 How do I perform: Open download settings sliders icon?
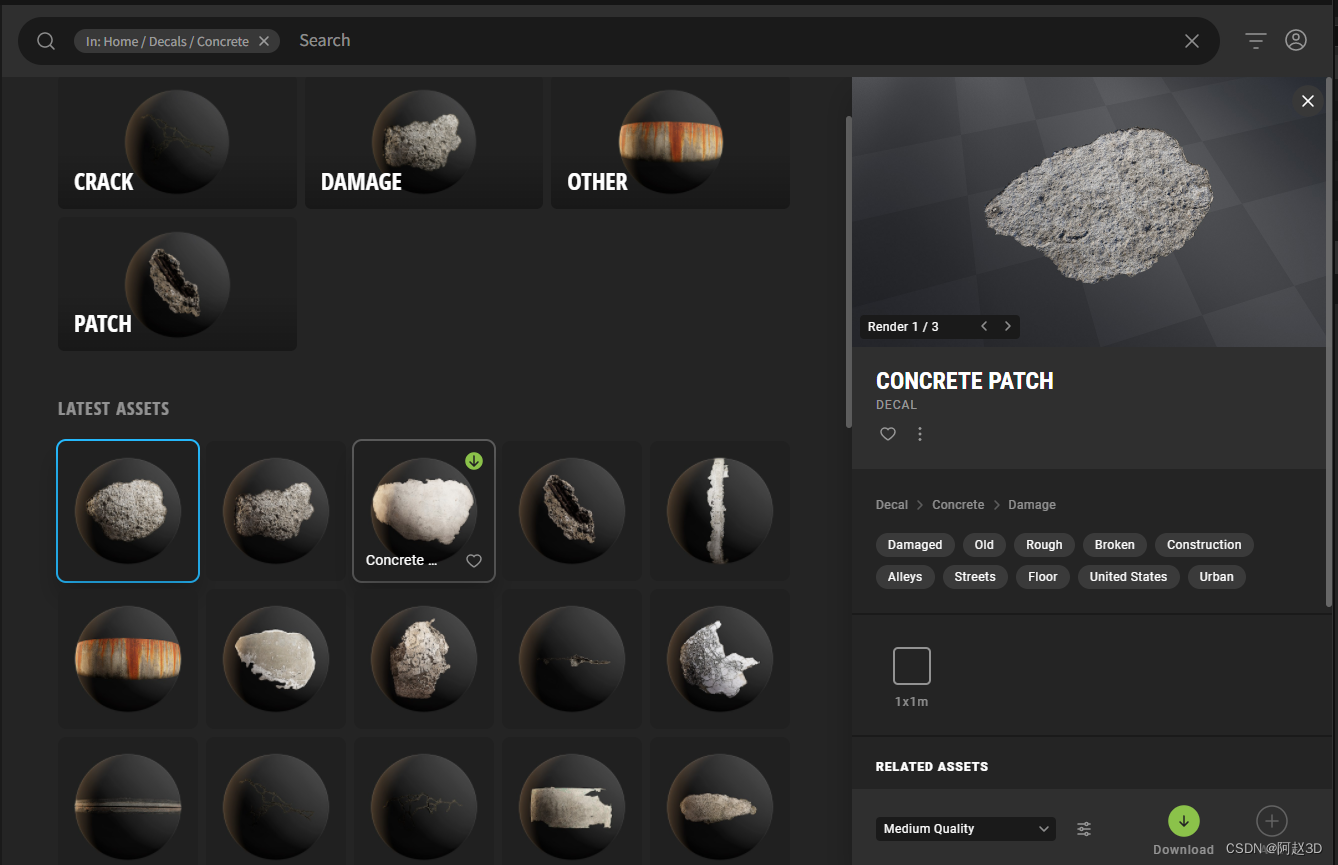point(1084,829)
